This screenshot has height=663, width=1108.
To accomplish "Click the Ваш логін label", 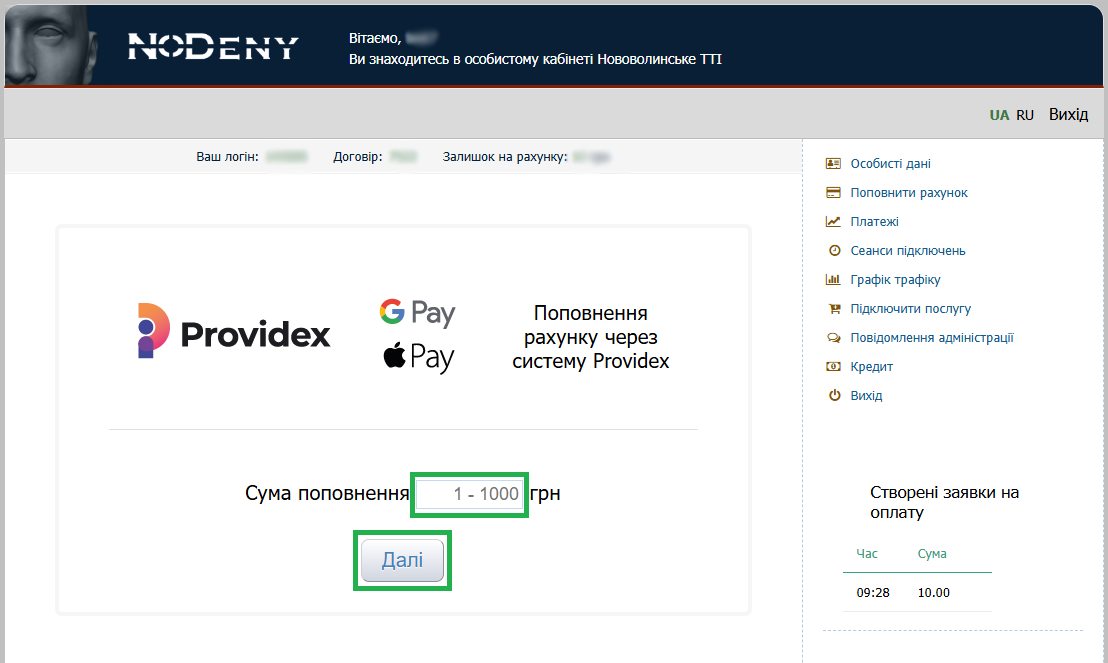I will click(227, 156).
